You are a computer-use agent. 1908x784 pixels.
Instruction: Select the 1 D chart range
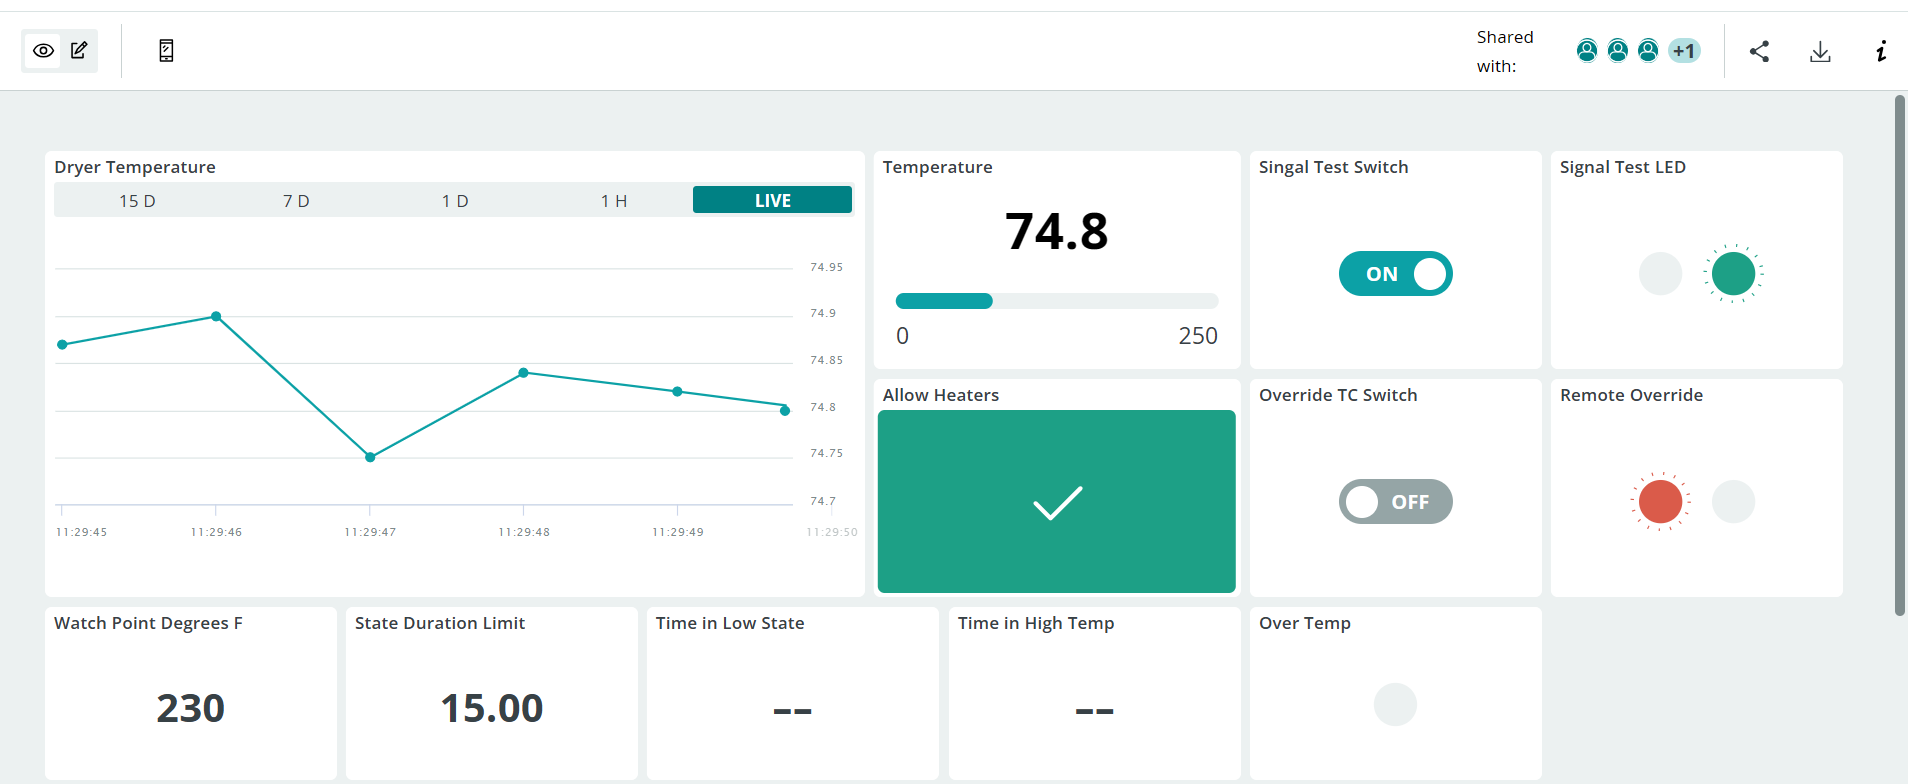point(455,201)
